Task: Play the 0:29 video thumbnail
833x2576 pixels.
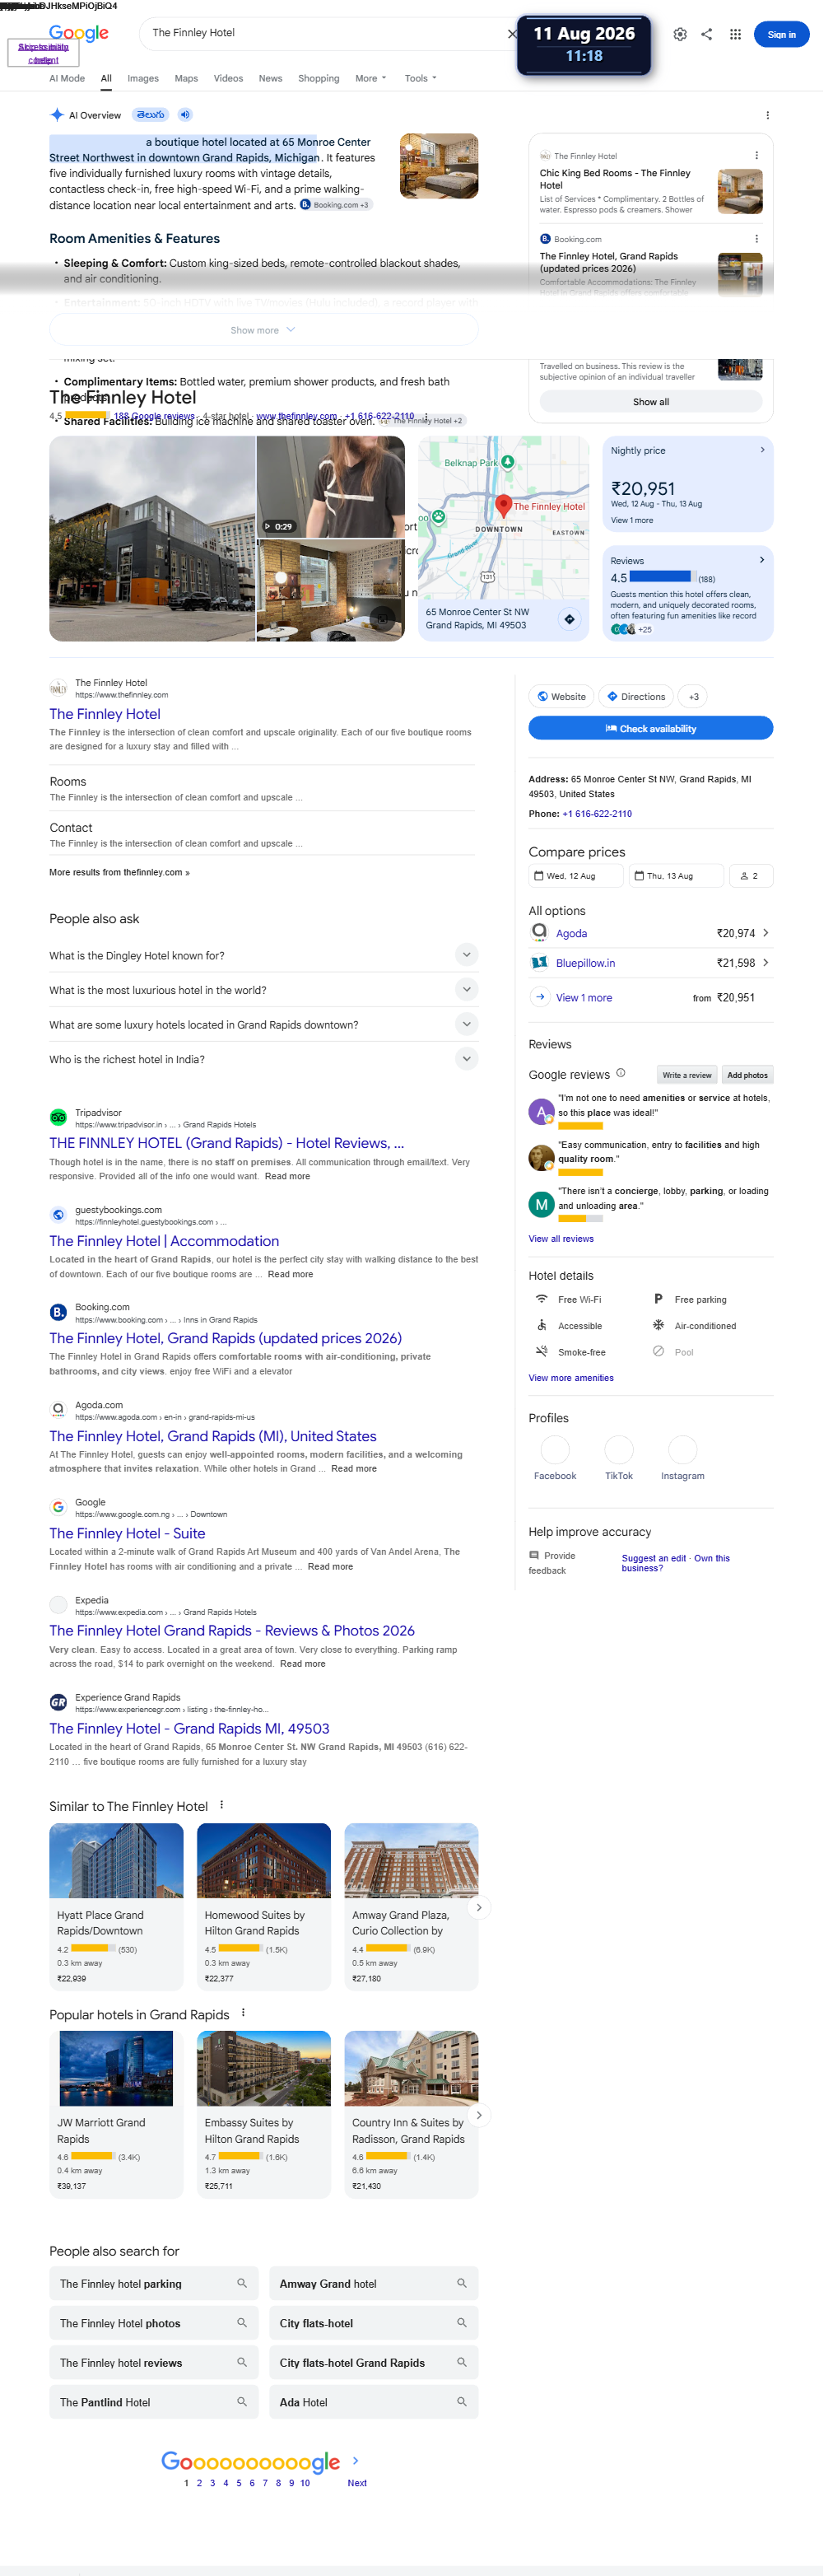Action: tap(330, 487)
